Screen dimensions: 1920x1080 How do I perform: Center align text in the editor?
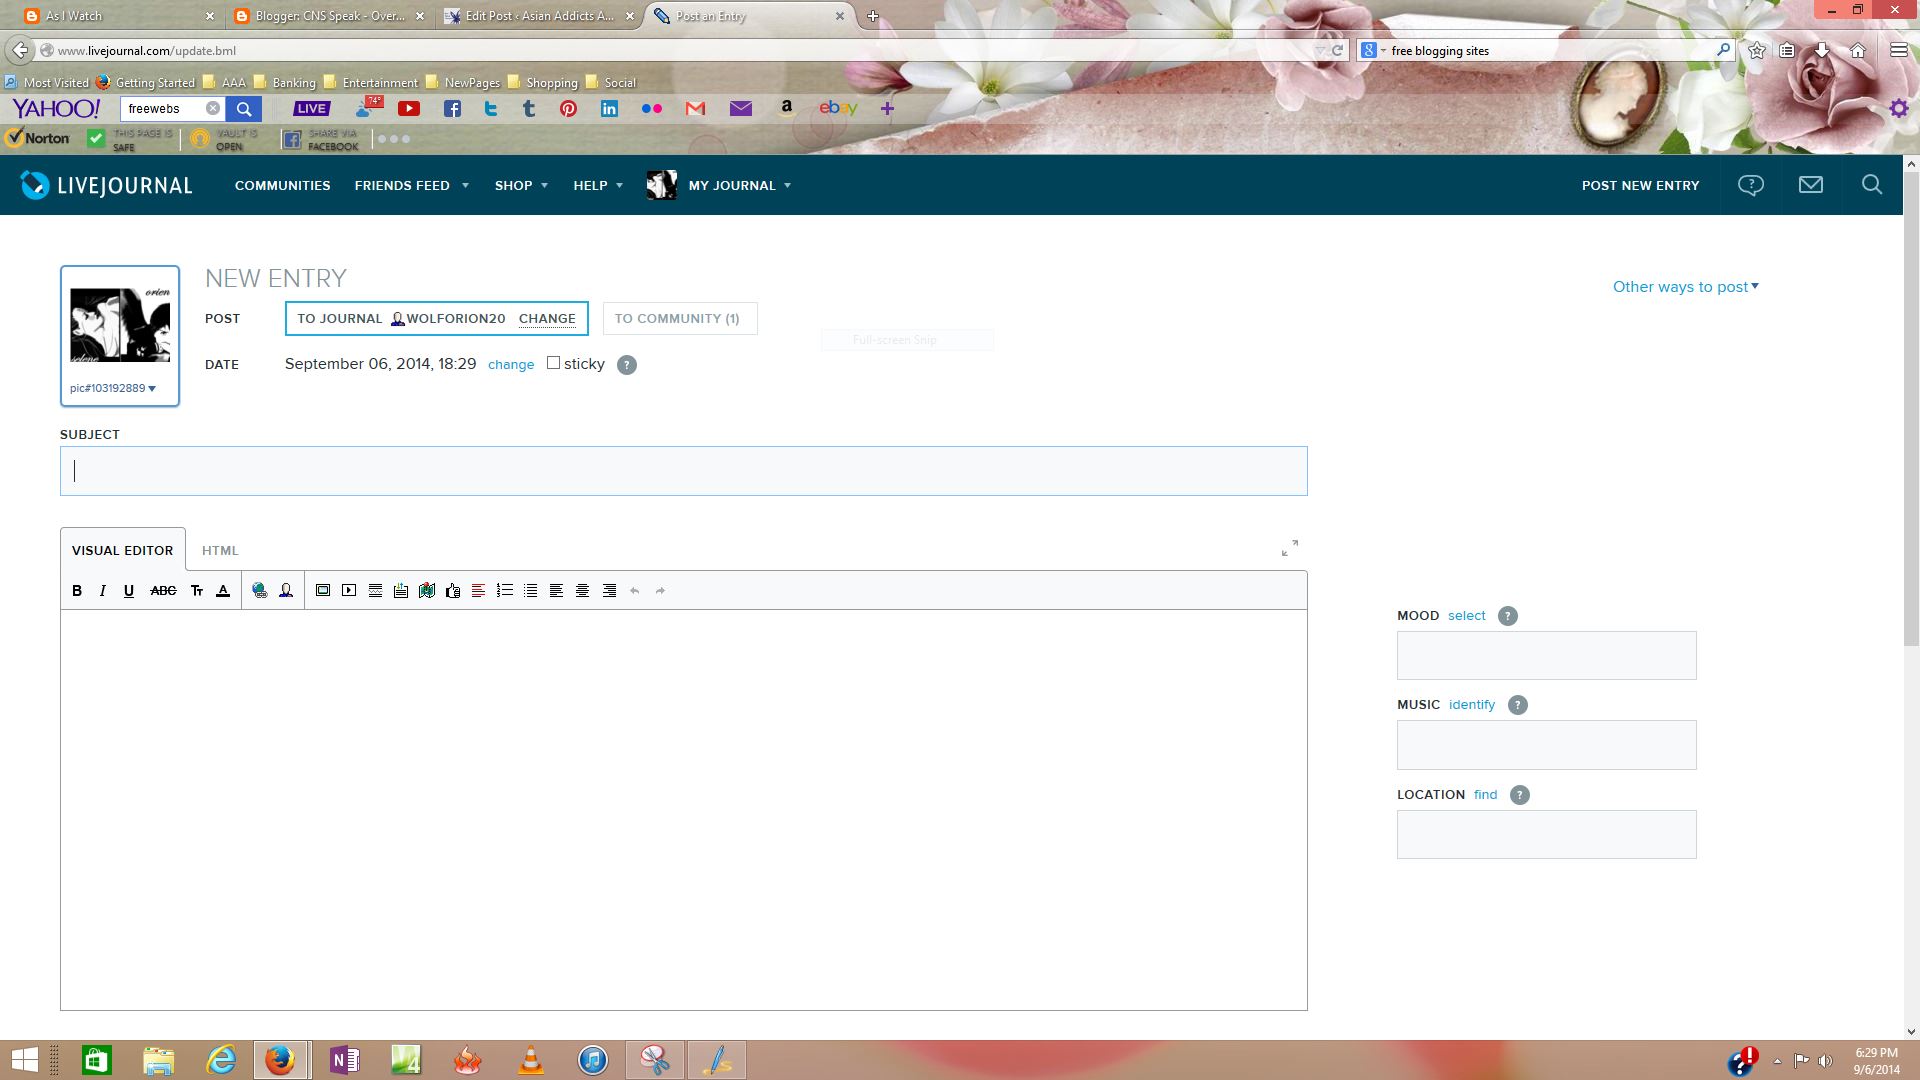[x=583, y=591]
